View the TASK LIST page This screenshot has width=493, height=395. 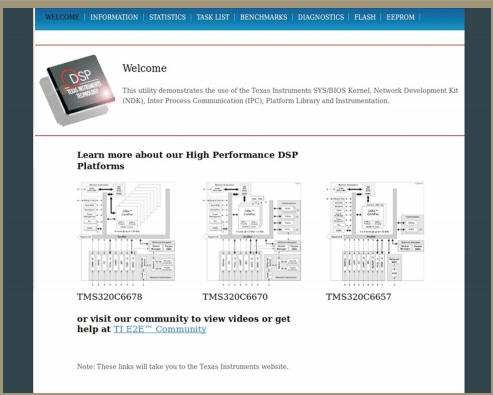[x=213, y=17]
